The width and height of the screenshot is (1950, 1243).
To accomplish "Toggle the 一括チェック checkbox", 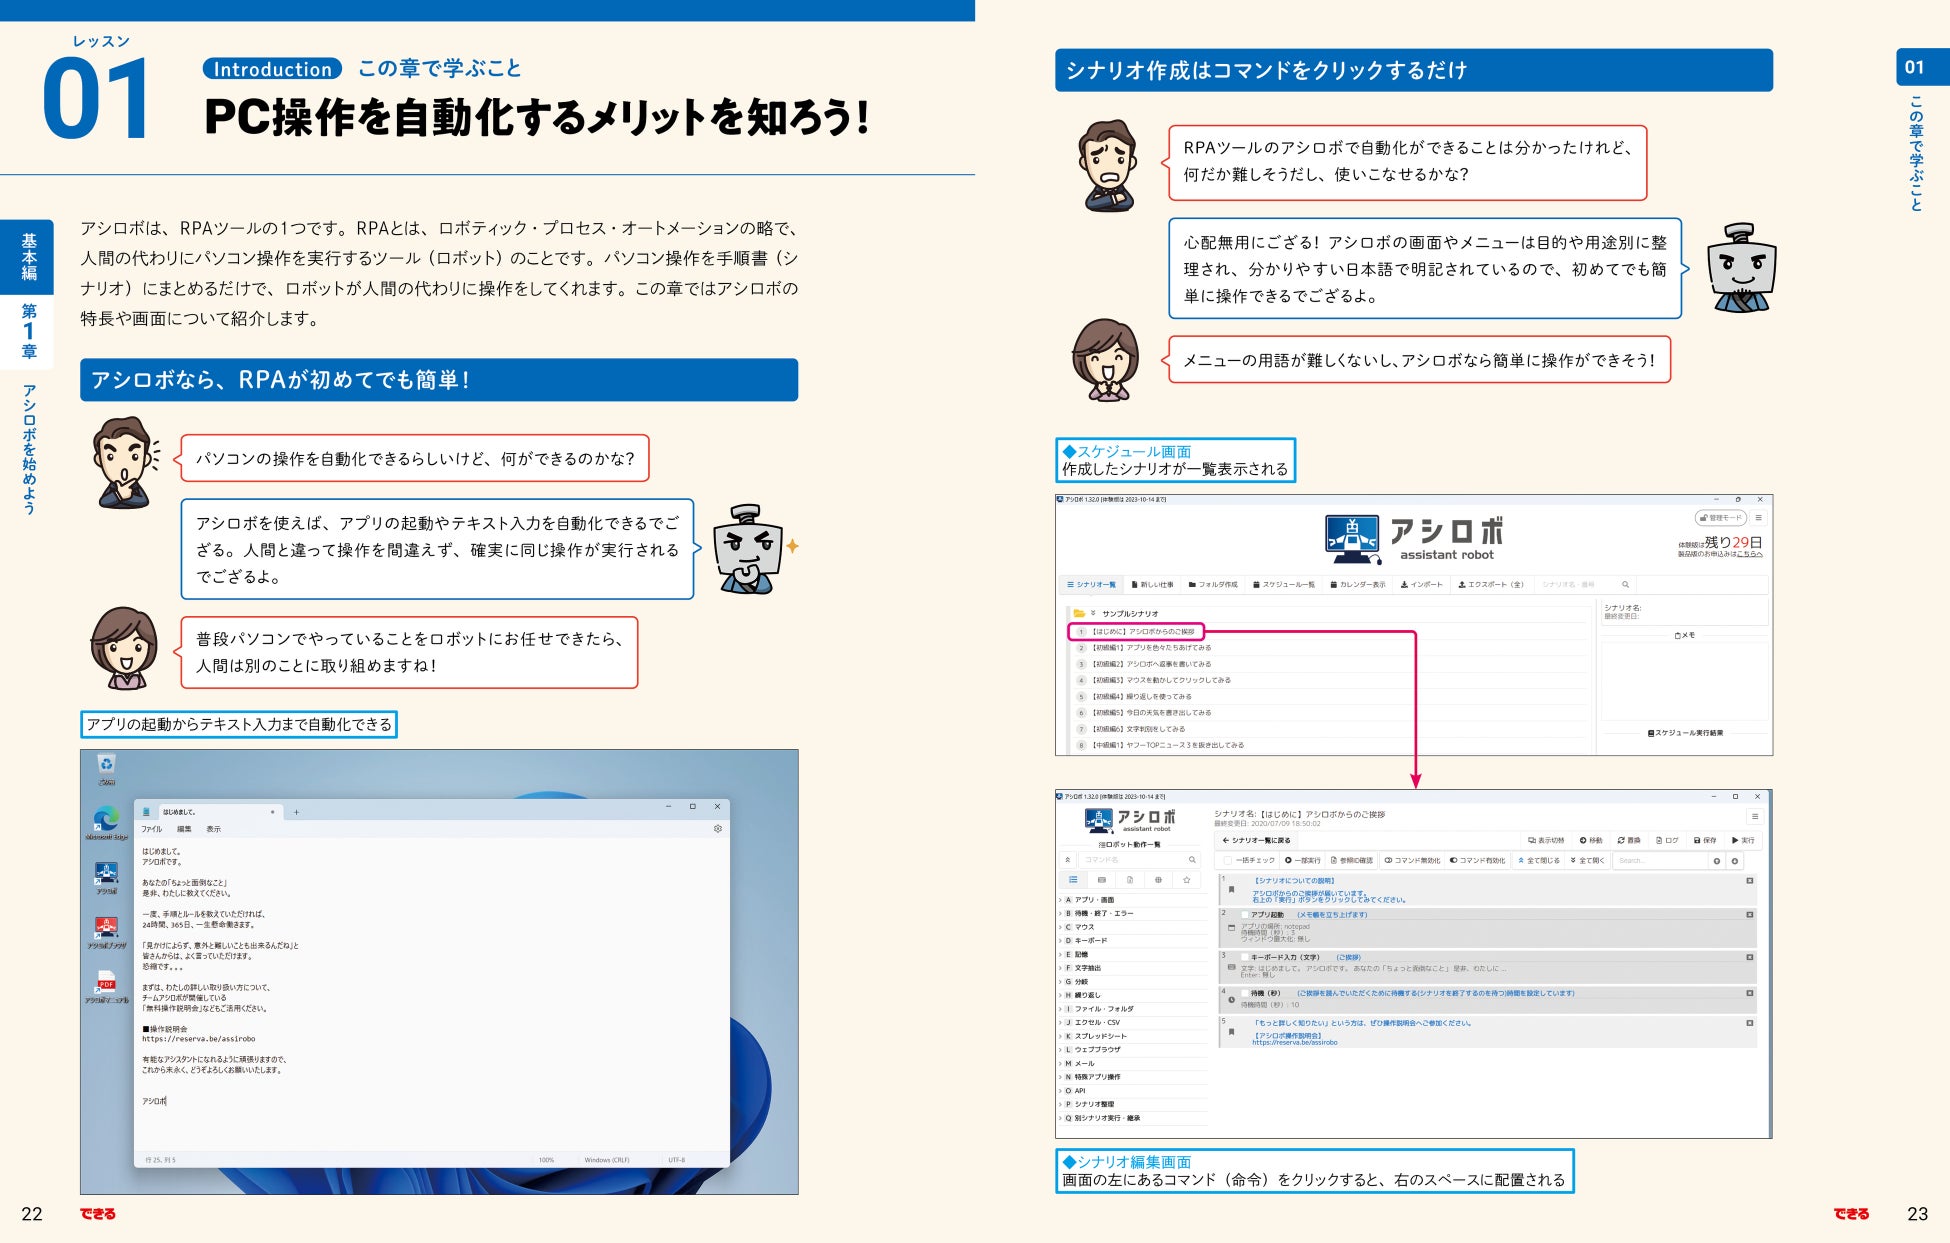I will point(1228,860).
